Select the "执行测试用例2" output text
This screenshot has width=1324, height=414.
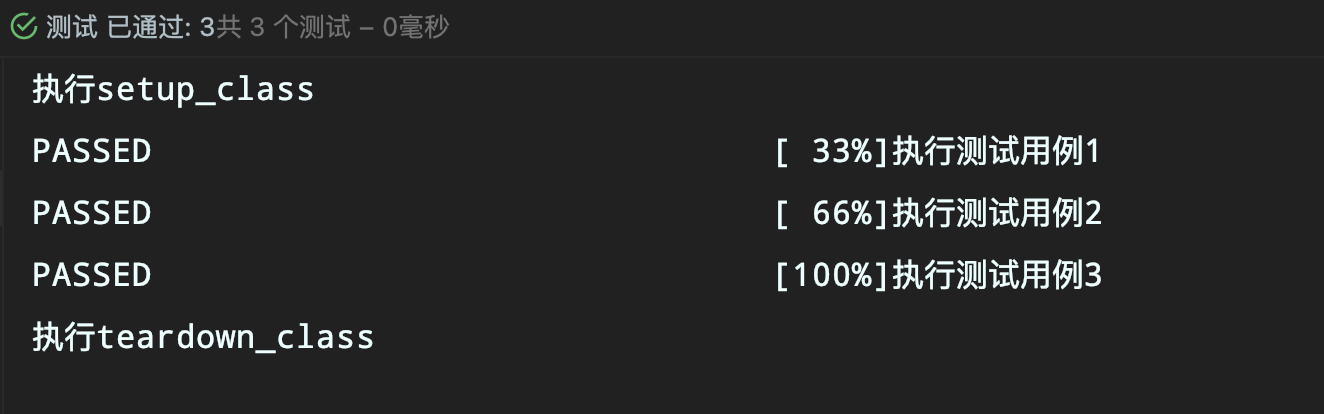tap(996, 214)
